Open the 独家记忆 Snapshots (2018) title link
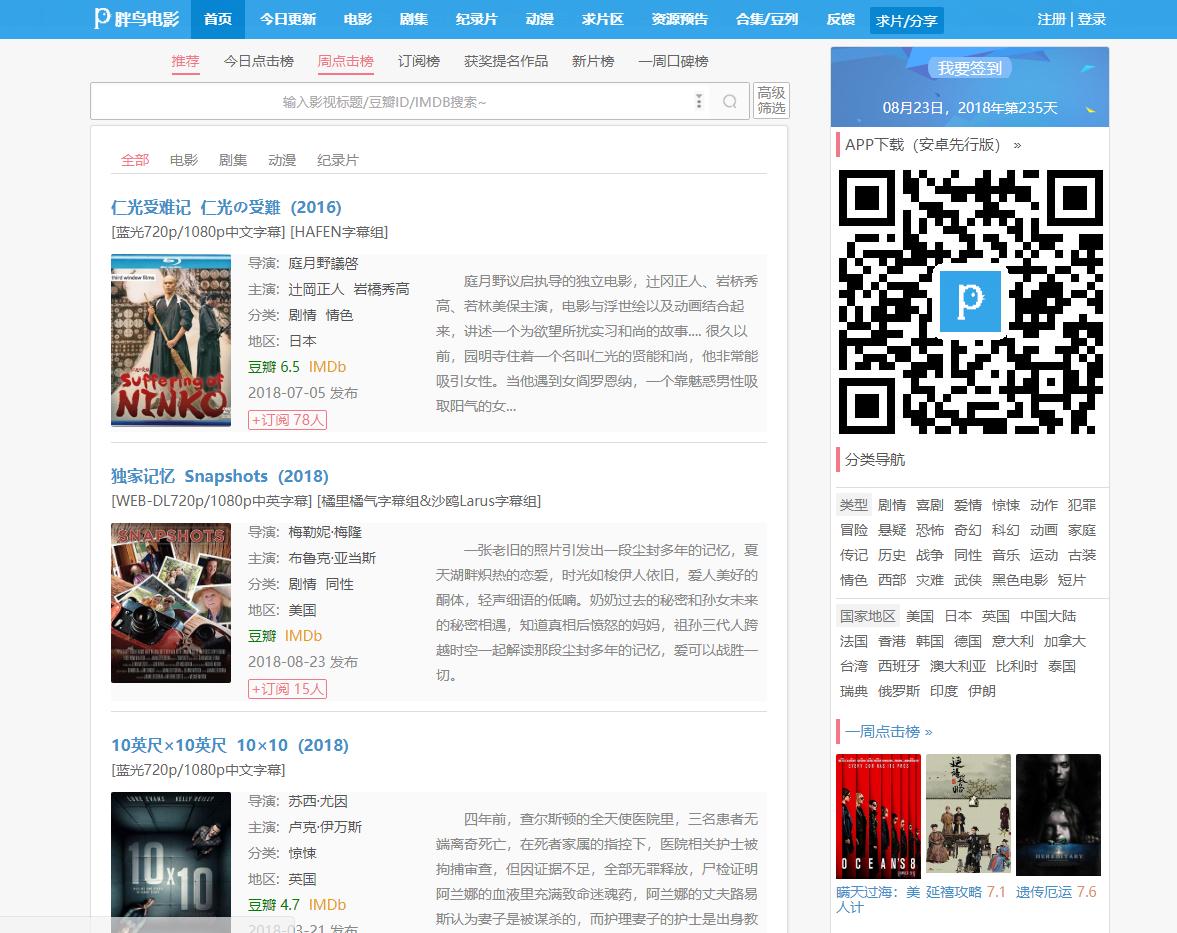Viewport: 1177px width, 933px height. tap(220, 476)
